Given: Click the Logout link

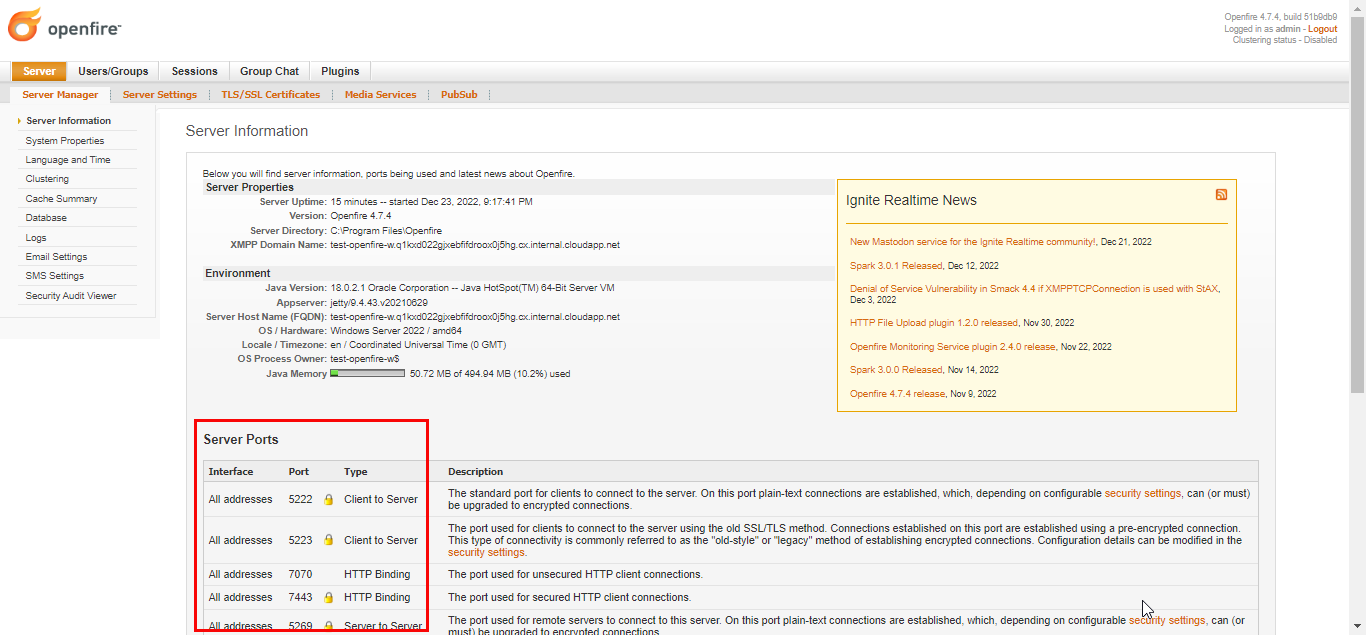Looking at the screenshot, I should coord(1322,29).
